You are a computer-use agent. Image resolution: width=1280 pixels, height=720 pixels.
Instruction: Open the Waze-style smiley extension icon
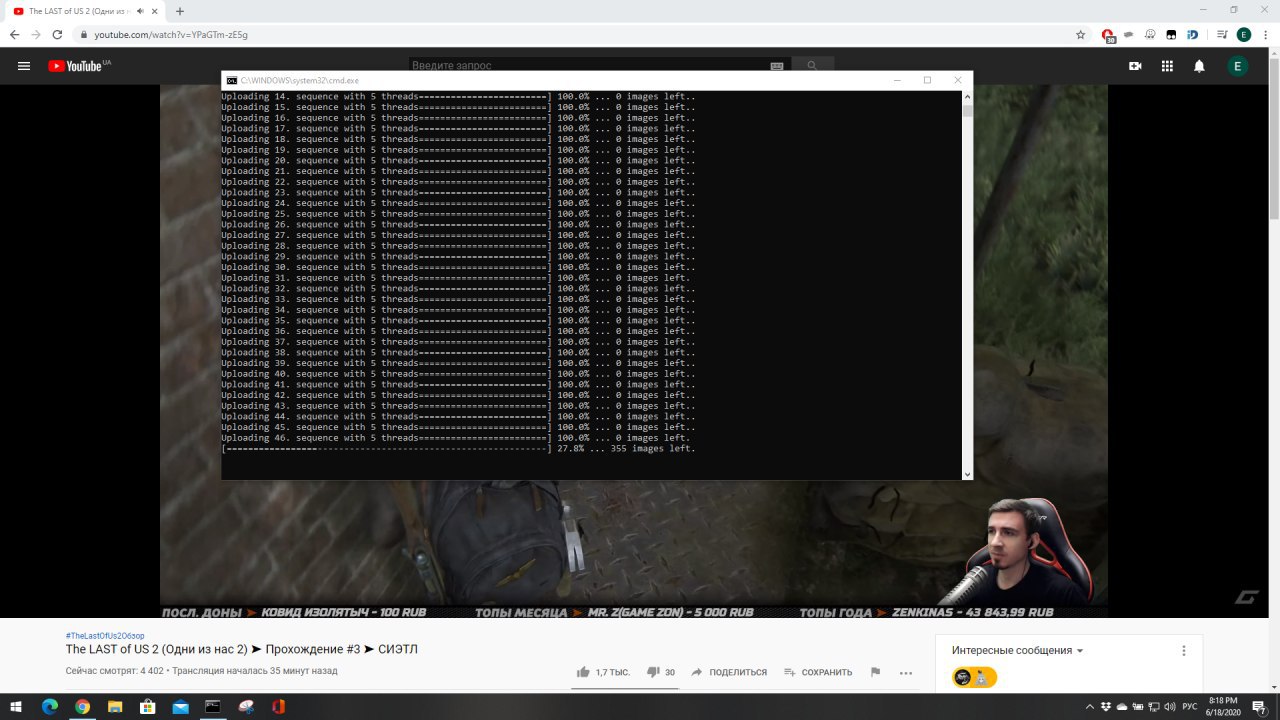pos(1150,34)
